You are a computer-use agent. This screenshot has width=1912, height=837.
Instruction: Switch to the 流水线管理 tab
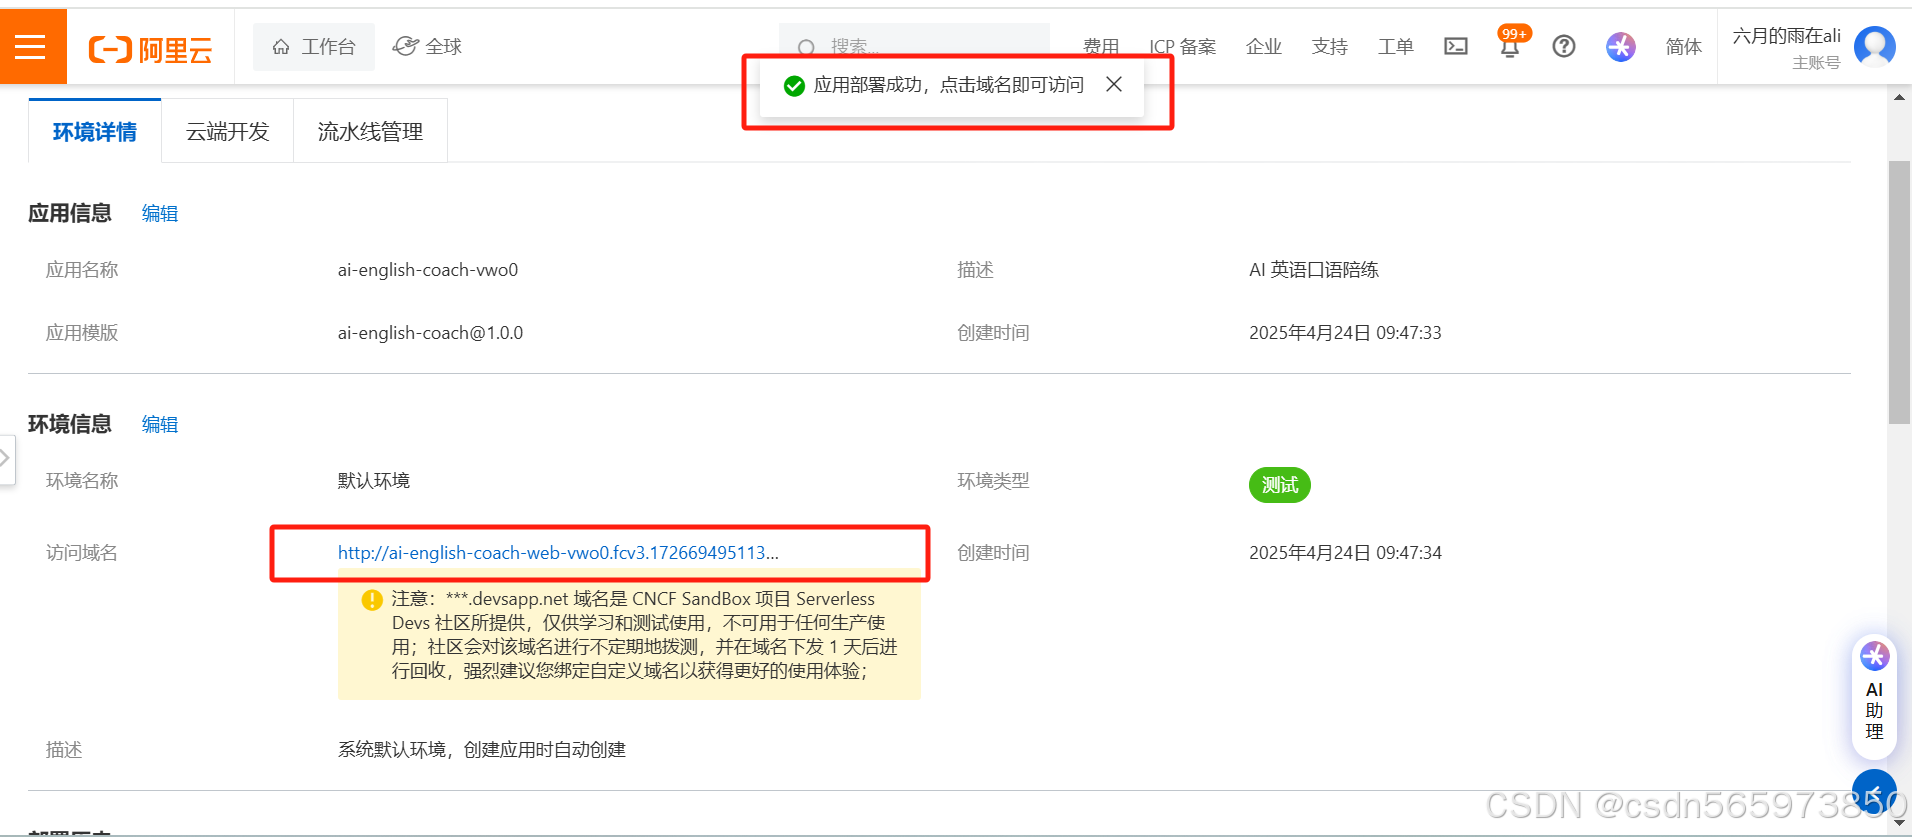[x=370, y=132]
